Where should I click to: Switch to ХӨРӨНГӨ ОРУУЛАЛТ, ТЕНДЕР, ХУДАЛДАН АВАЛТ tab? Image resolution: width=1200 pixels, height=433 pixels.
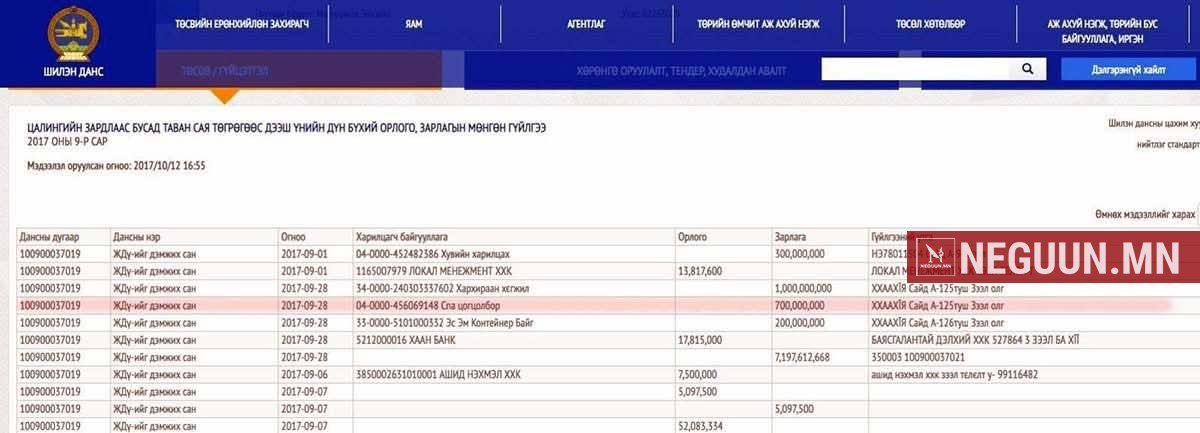(x=681, y=71)
